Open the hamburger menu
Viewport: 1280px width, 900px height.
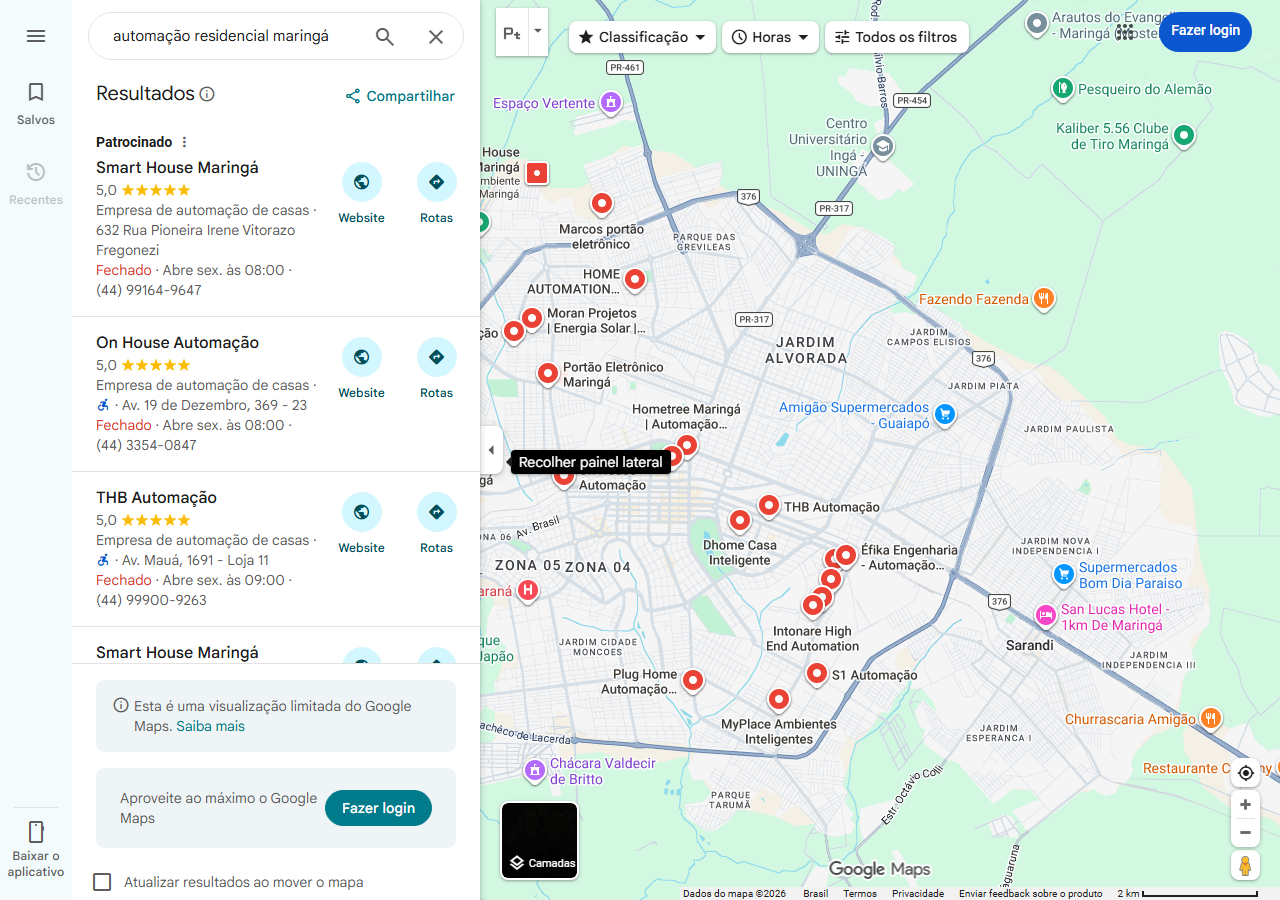click(36, 36)
